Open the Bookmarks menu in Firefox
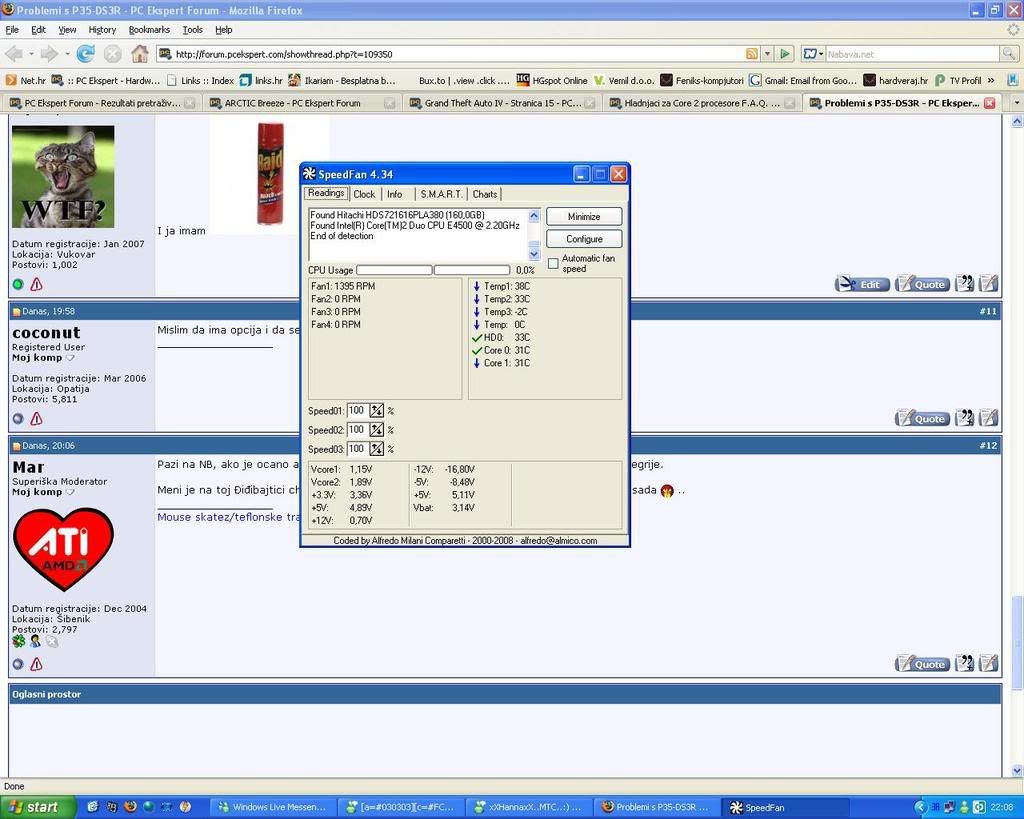This screenshot has height=819, width=1024. tap(149, 29)
